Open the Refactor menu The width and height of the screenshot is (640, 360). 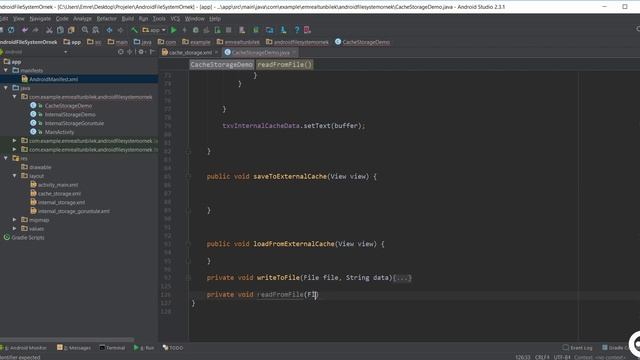point(107,19)
